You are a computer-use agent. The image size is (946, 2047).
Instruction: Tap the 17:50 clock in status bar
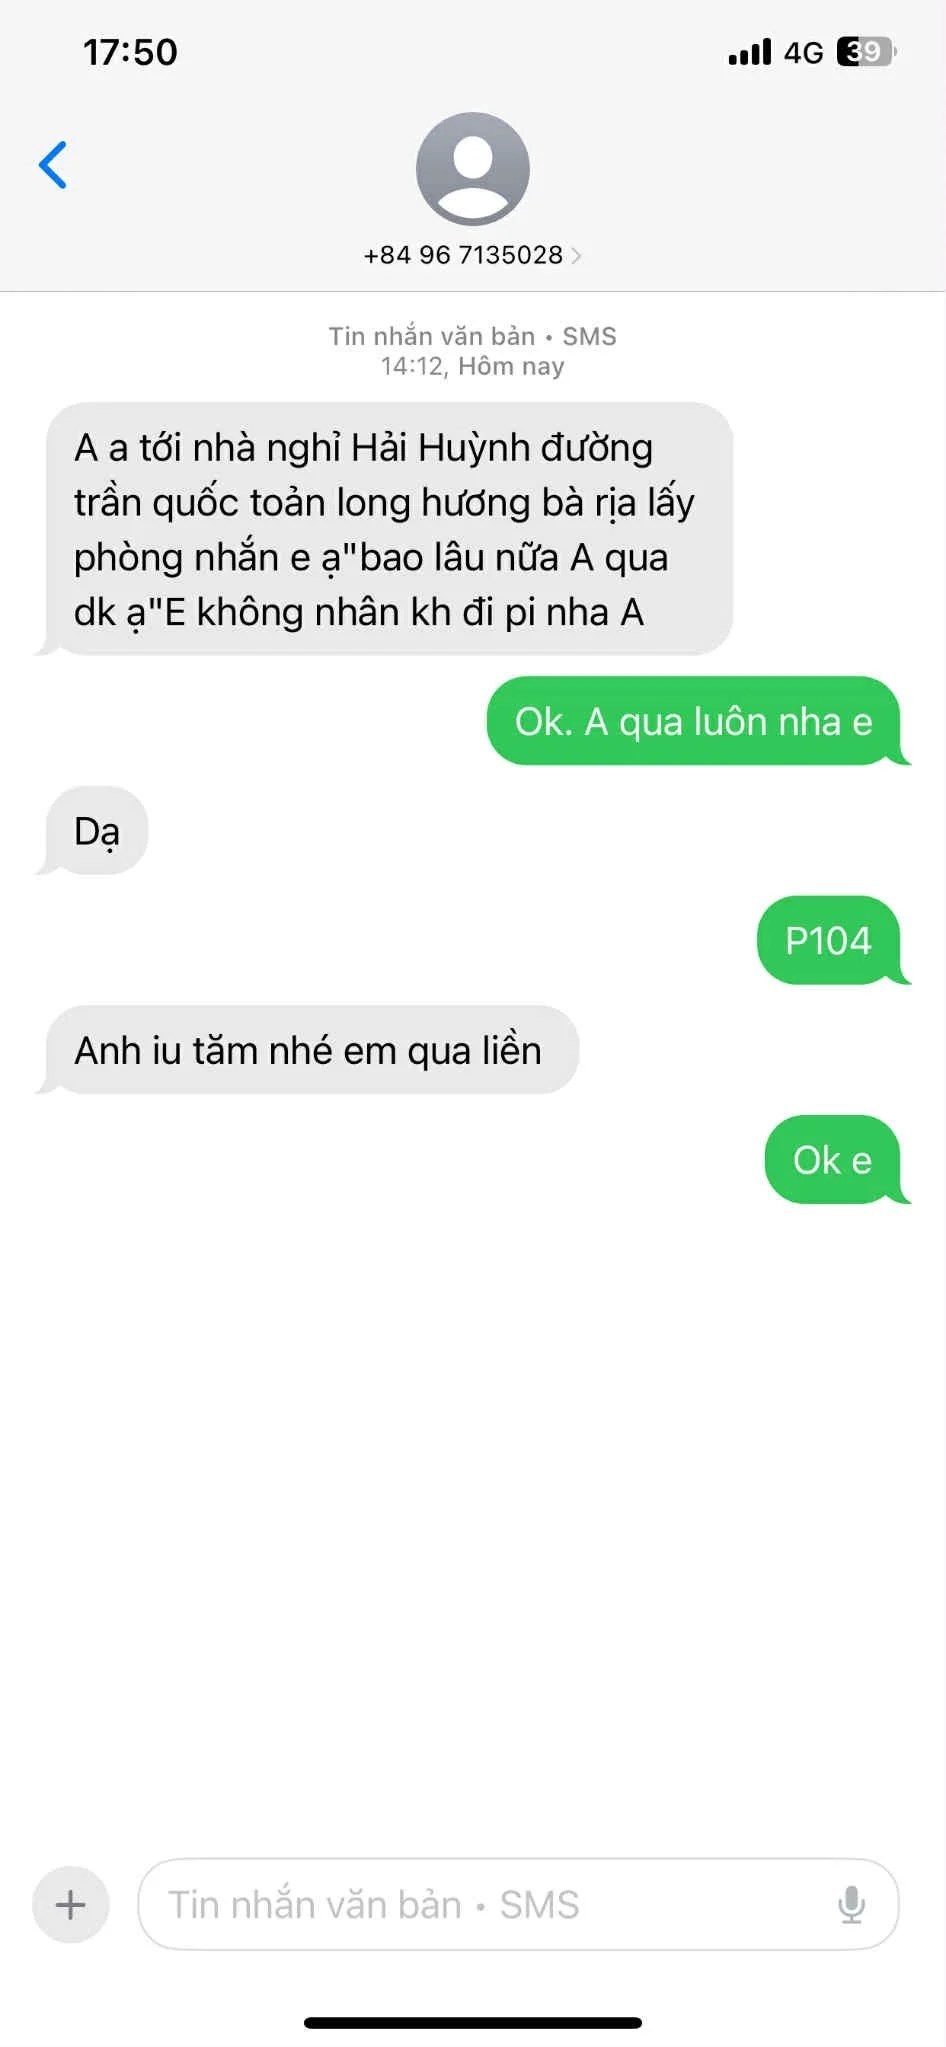click(130, 52)
